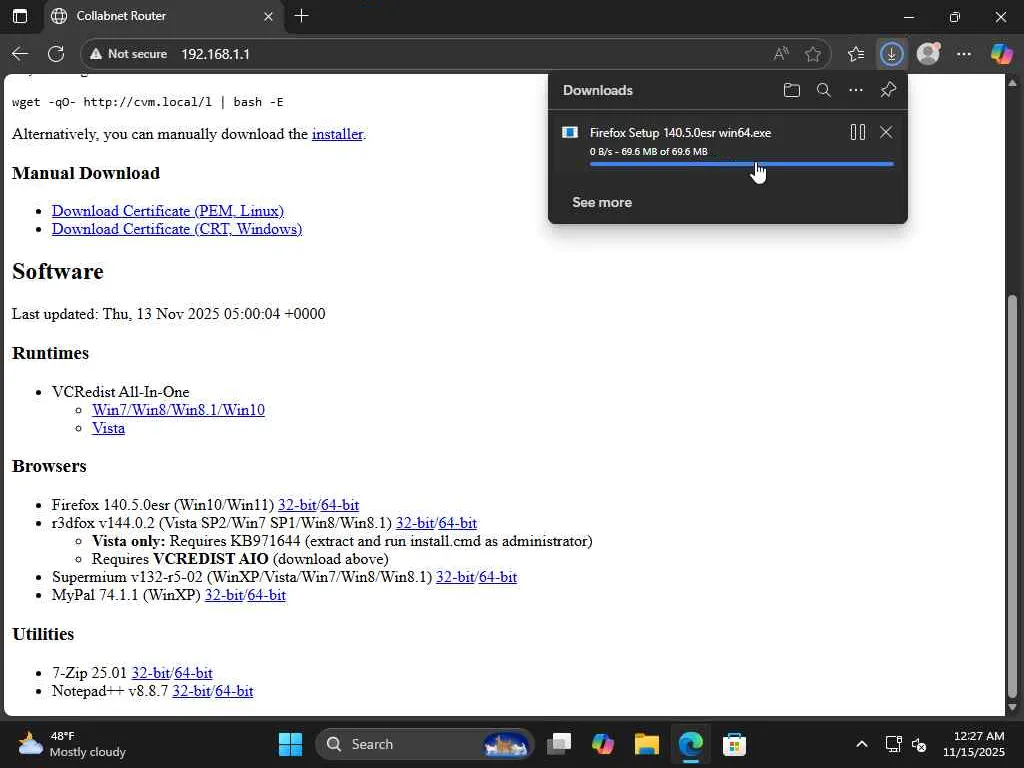Download MyPal 74.1.1 32-bit

pyautogui.click(x=224, y=595)
